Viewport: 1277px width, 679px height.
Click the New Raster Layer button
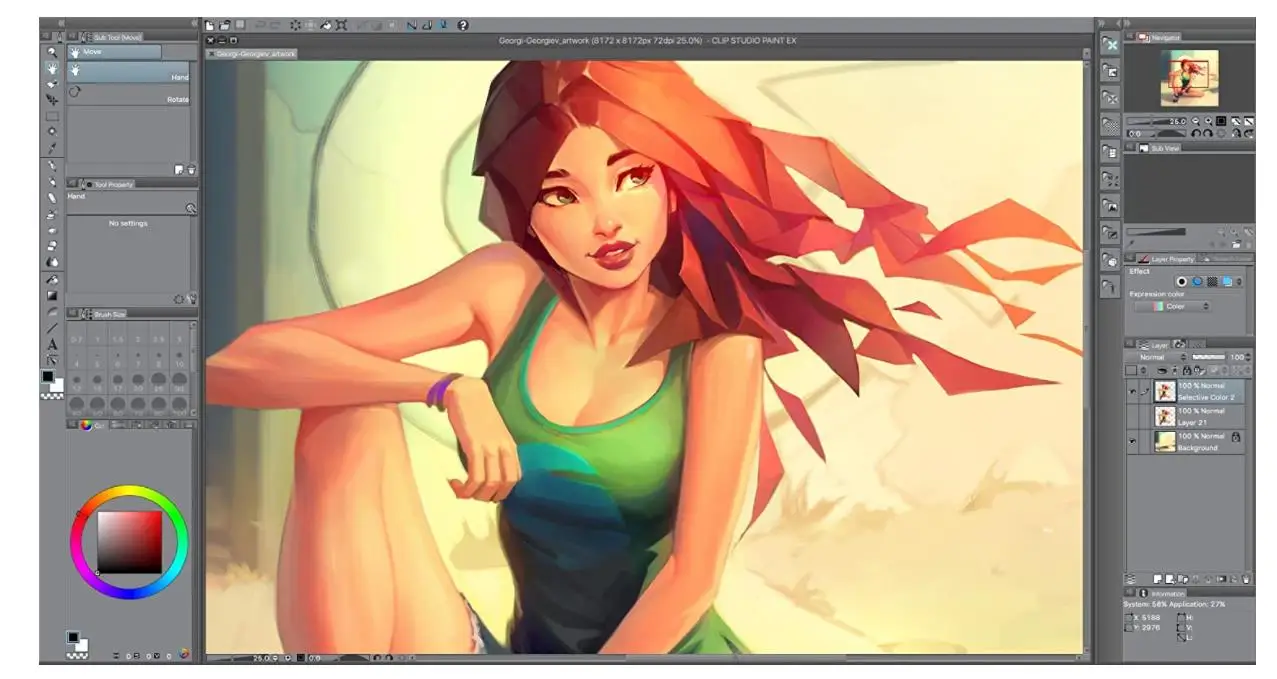tap(1158, 579)
